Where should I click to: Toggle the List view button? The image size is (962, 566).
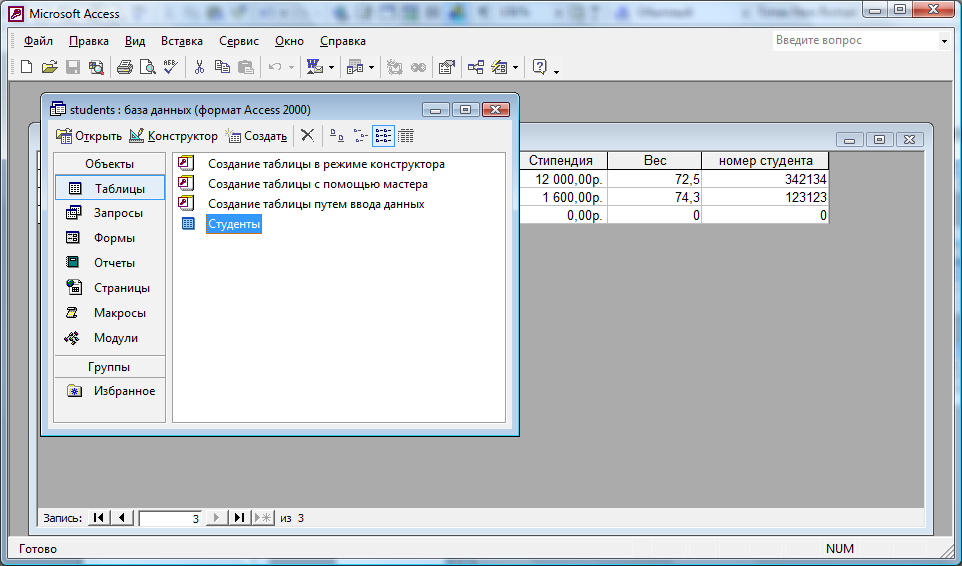coord(383,136)
